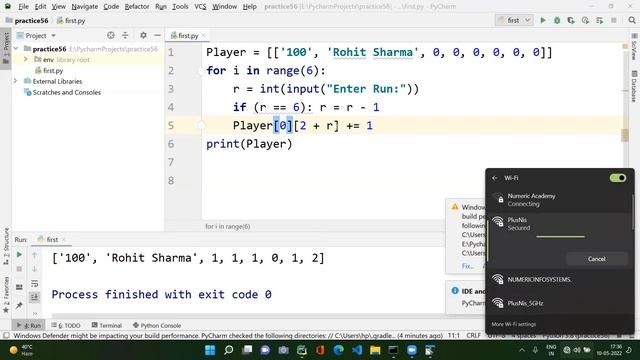Viewport: 640px width, 360px height.
Task: Toggle scroll to end in Run panel
Action: (35, 297)
